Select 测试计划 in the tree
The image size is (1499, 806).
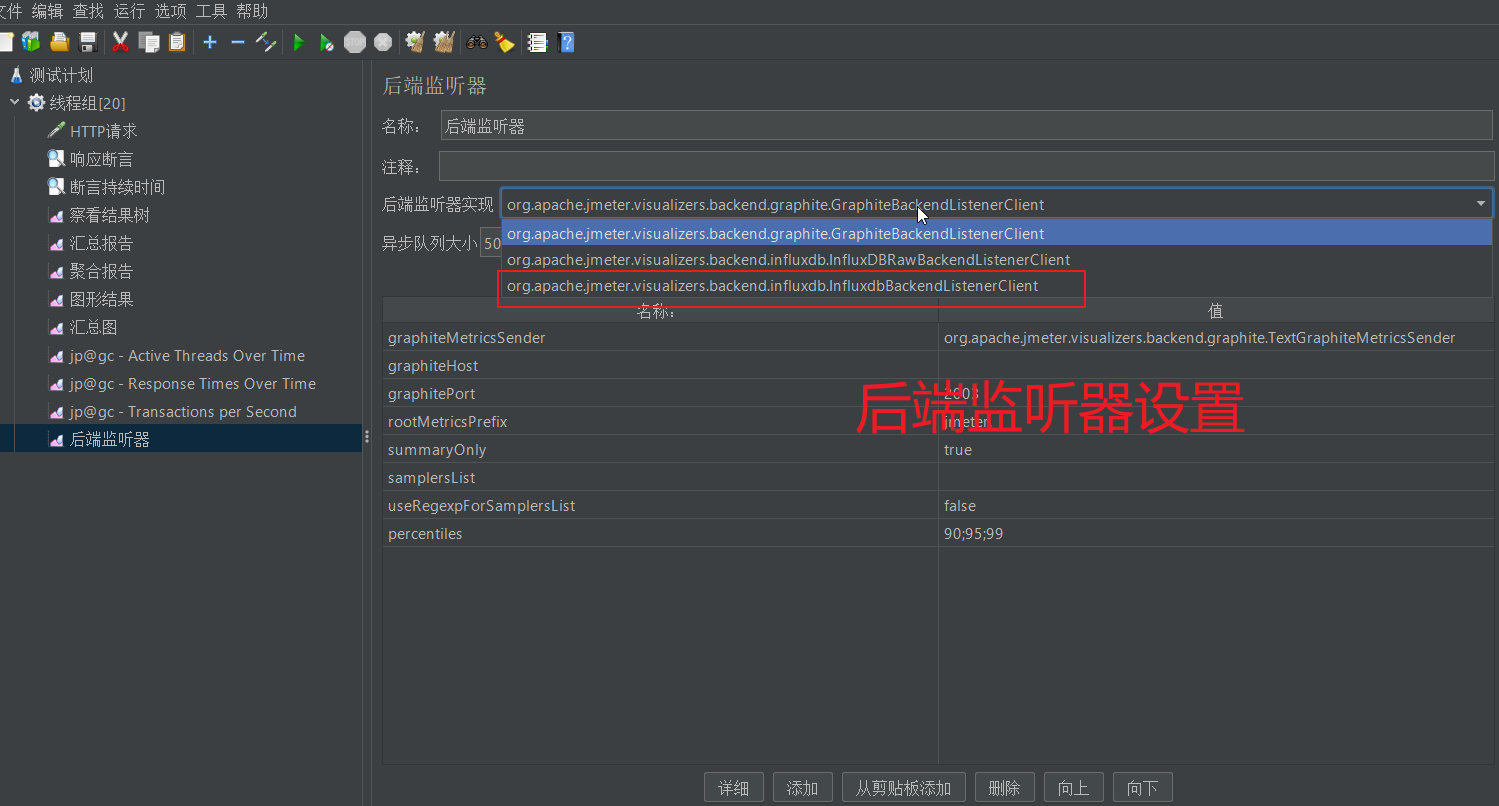tap(61, 75)
